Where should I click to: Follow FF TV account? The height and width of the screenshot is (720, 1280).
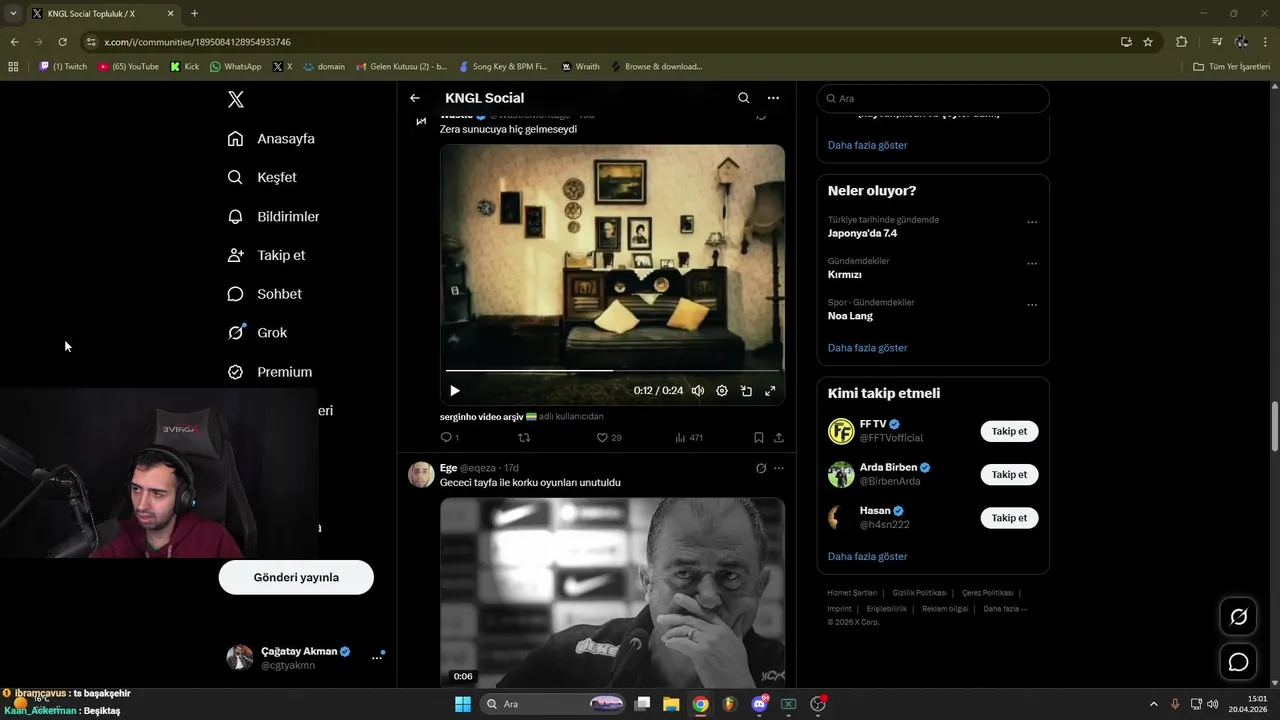1009,431
